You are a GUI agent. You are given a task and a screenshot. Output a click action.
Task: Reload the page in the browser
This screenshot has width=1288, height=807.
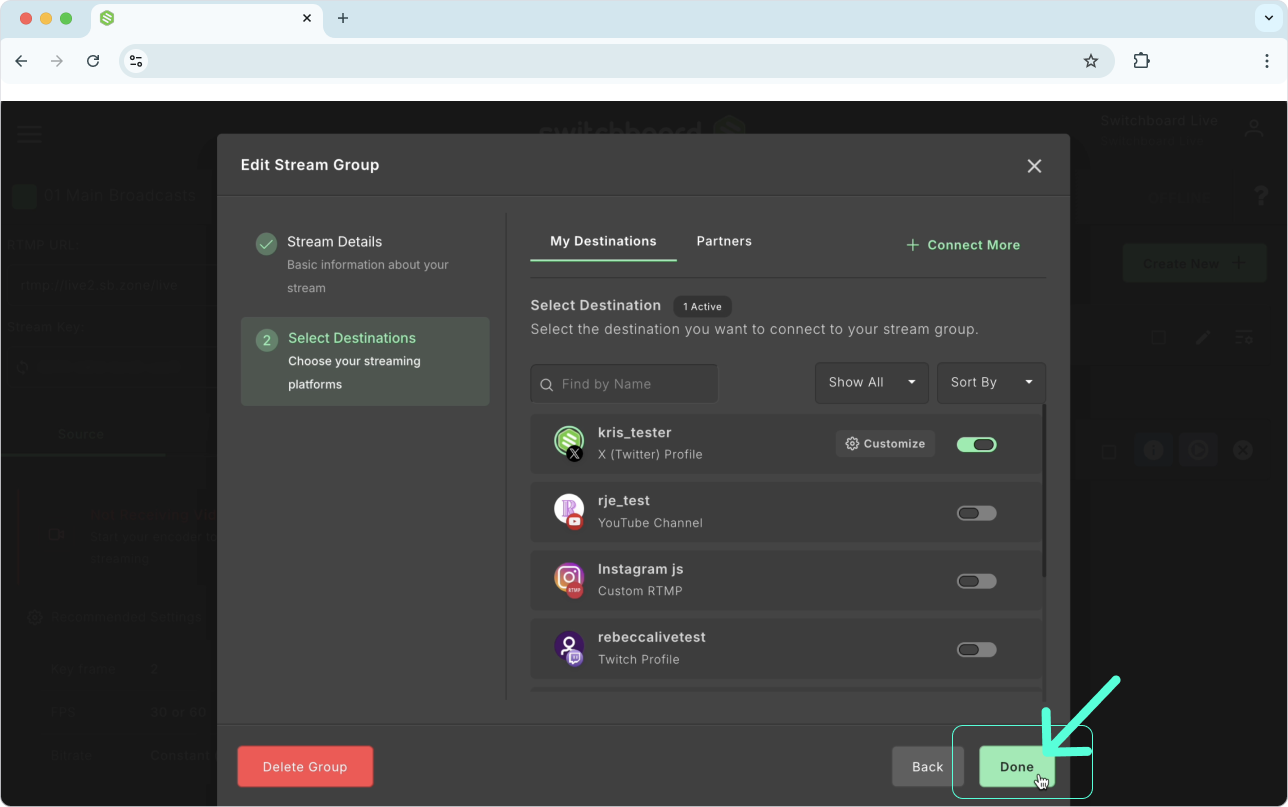point(93,61)
